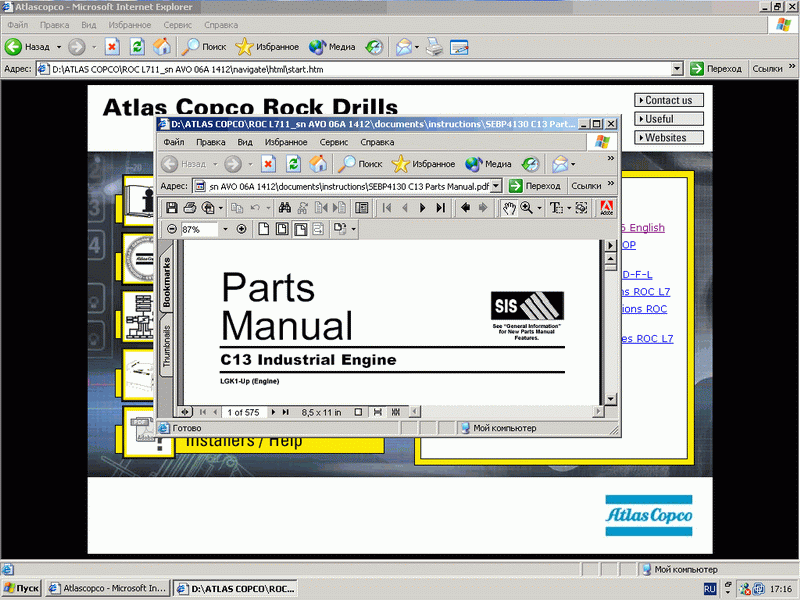Click the Refresh icon in the front browser window
Screen dimensions: 800x600
point(293,164)
